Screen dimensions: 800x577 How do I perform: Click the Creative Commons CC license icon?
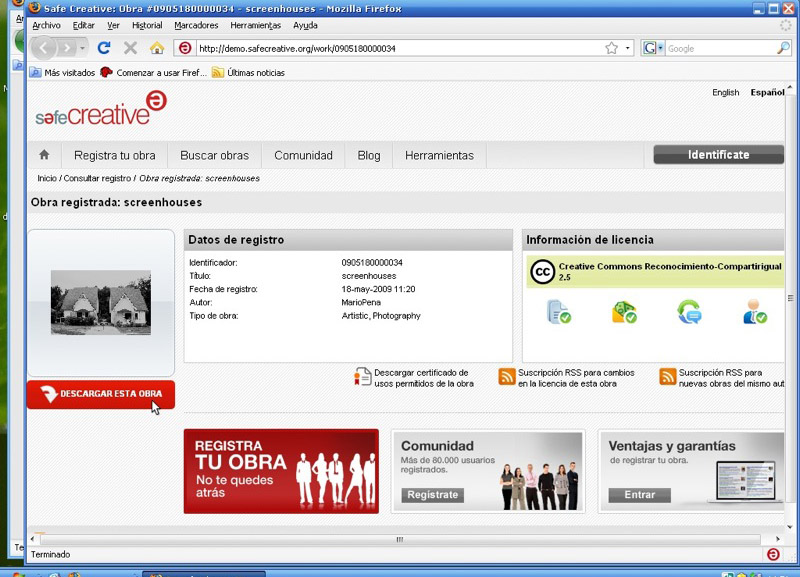542,271
